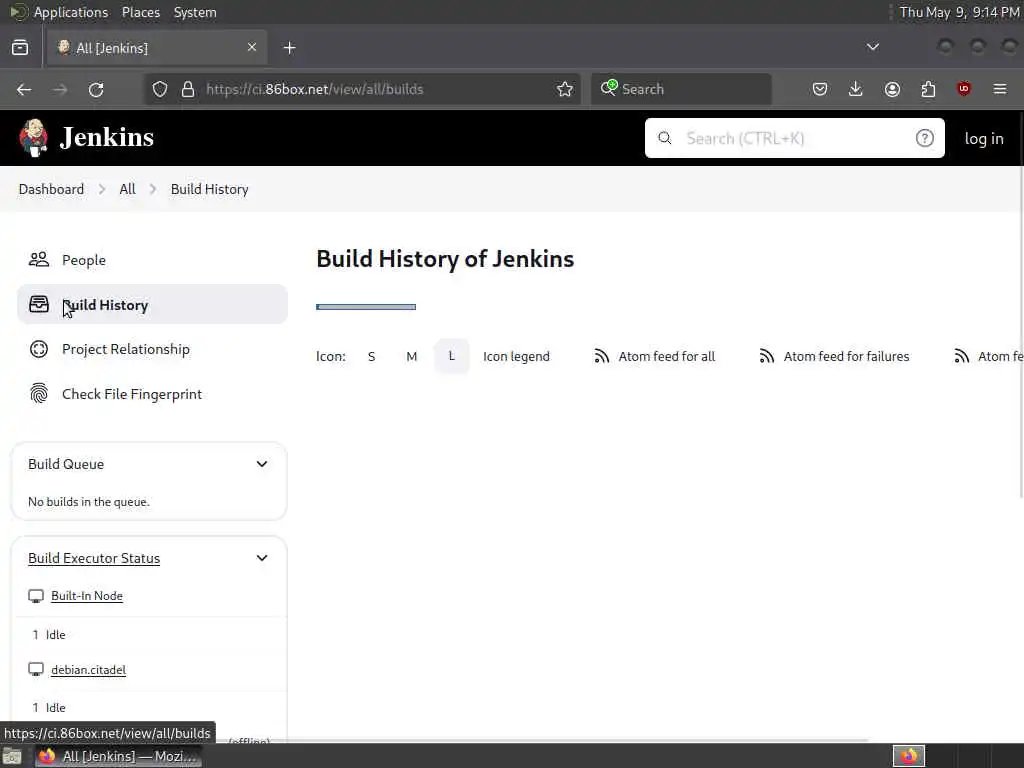Image resolution: width=1024 pixels, height=768 pixels.
Task: Click the build history loading progress bar
Action: pos(366,307)
